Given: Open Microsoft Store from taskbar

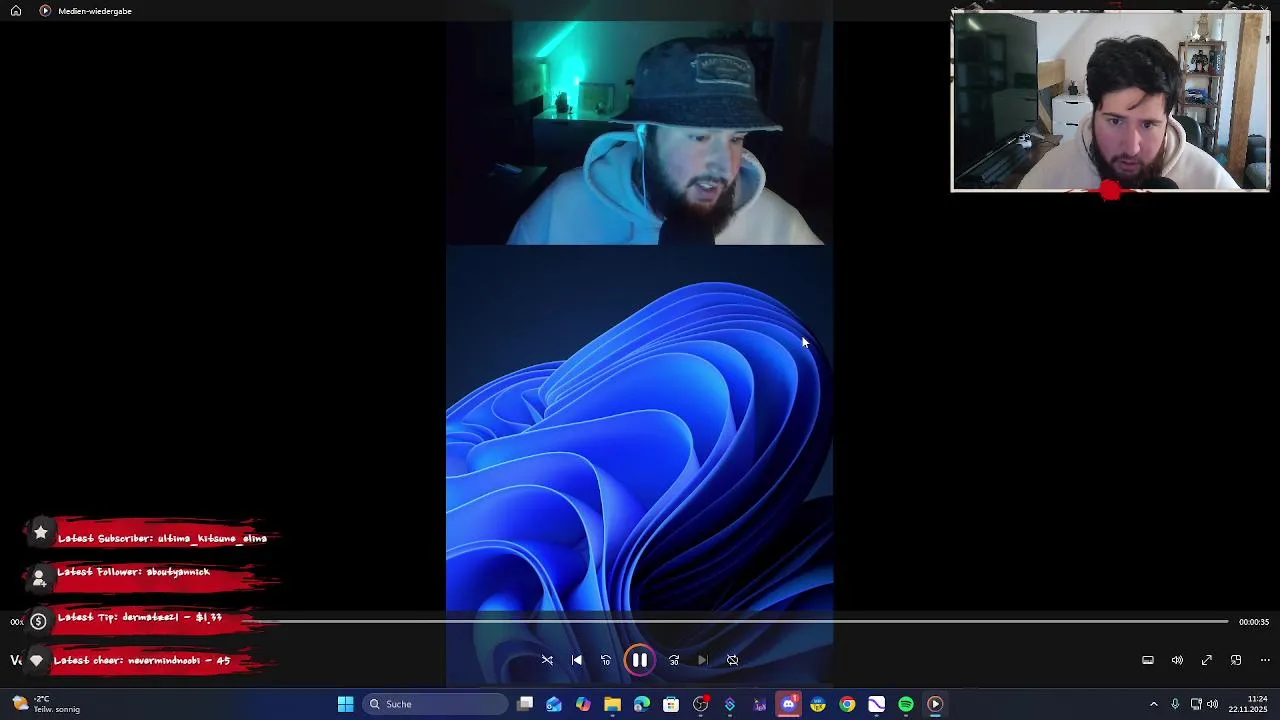Looking at the screenshot, I should [x=671, y=704].
